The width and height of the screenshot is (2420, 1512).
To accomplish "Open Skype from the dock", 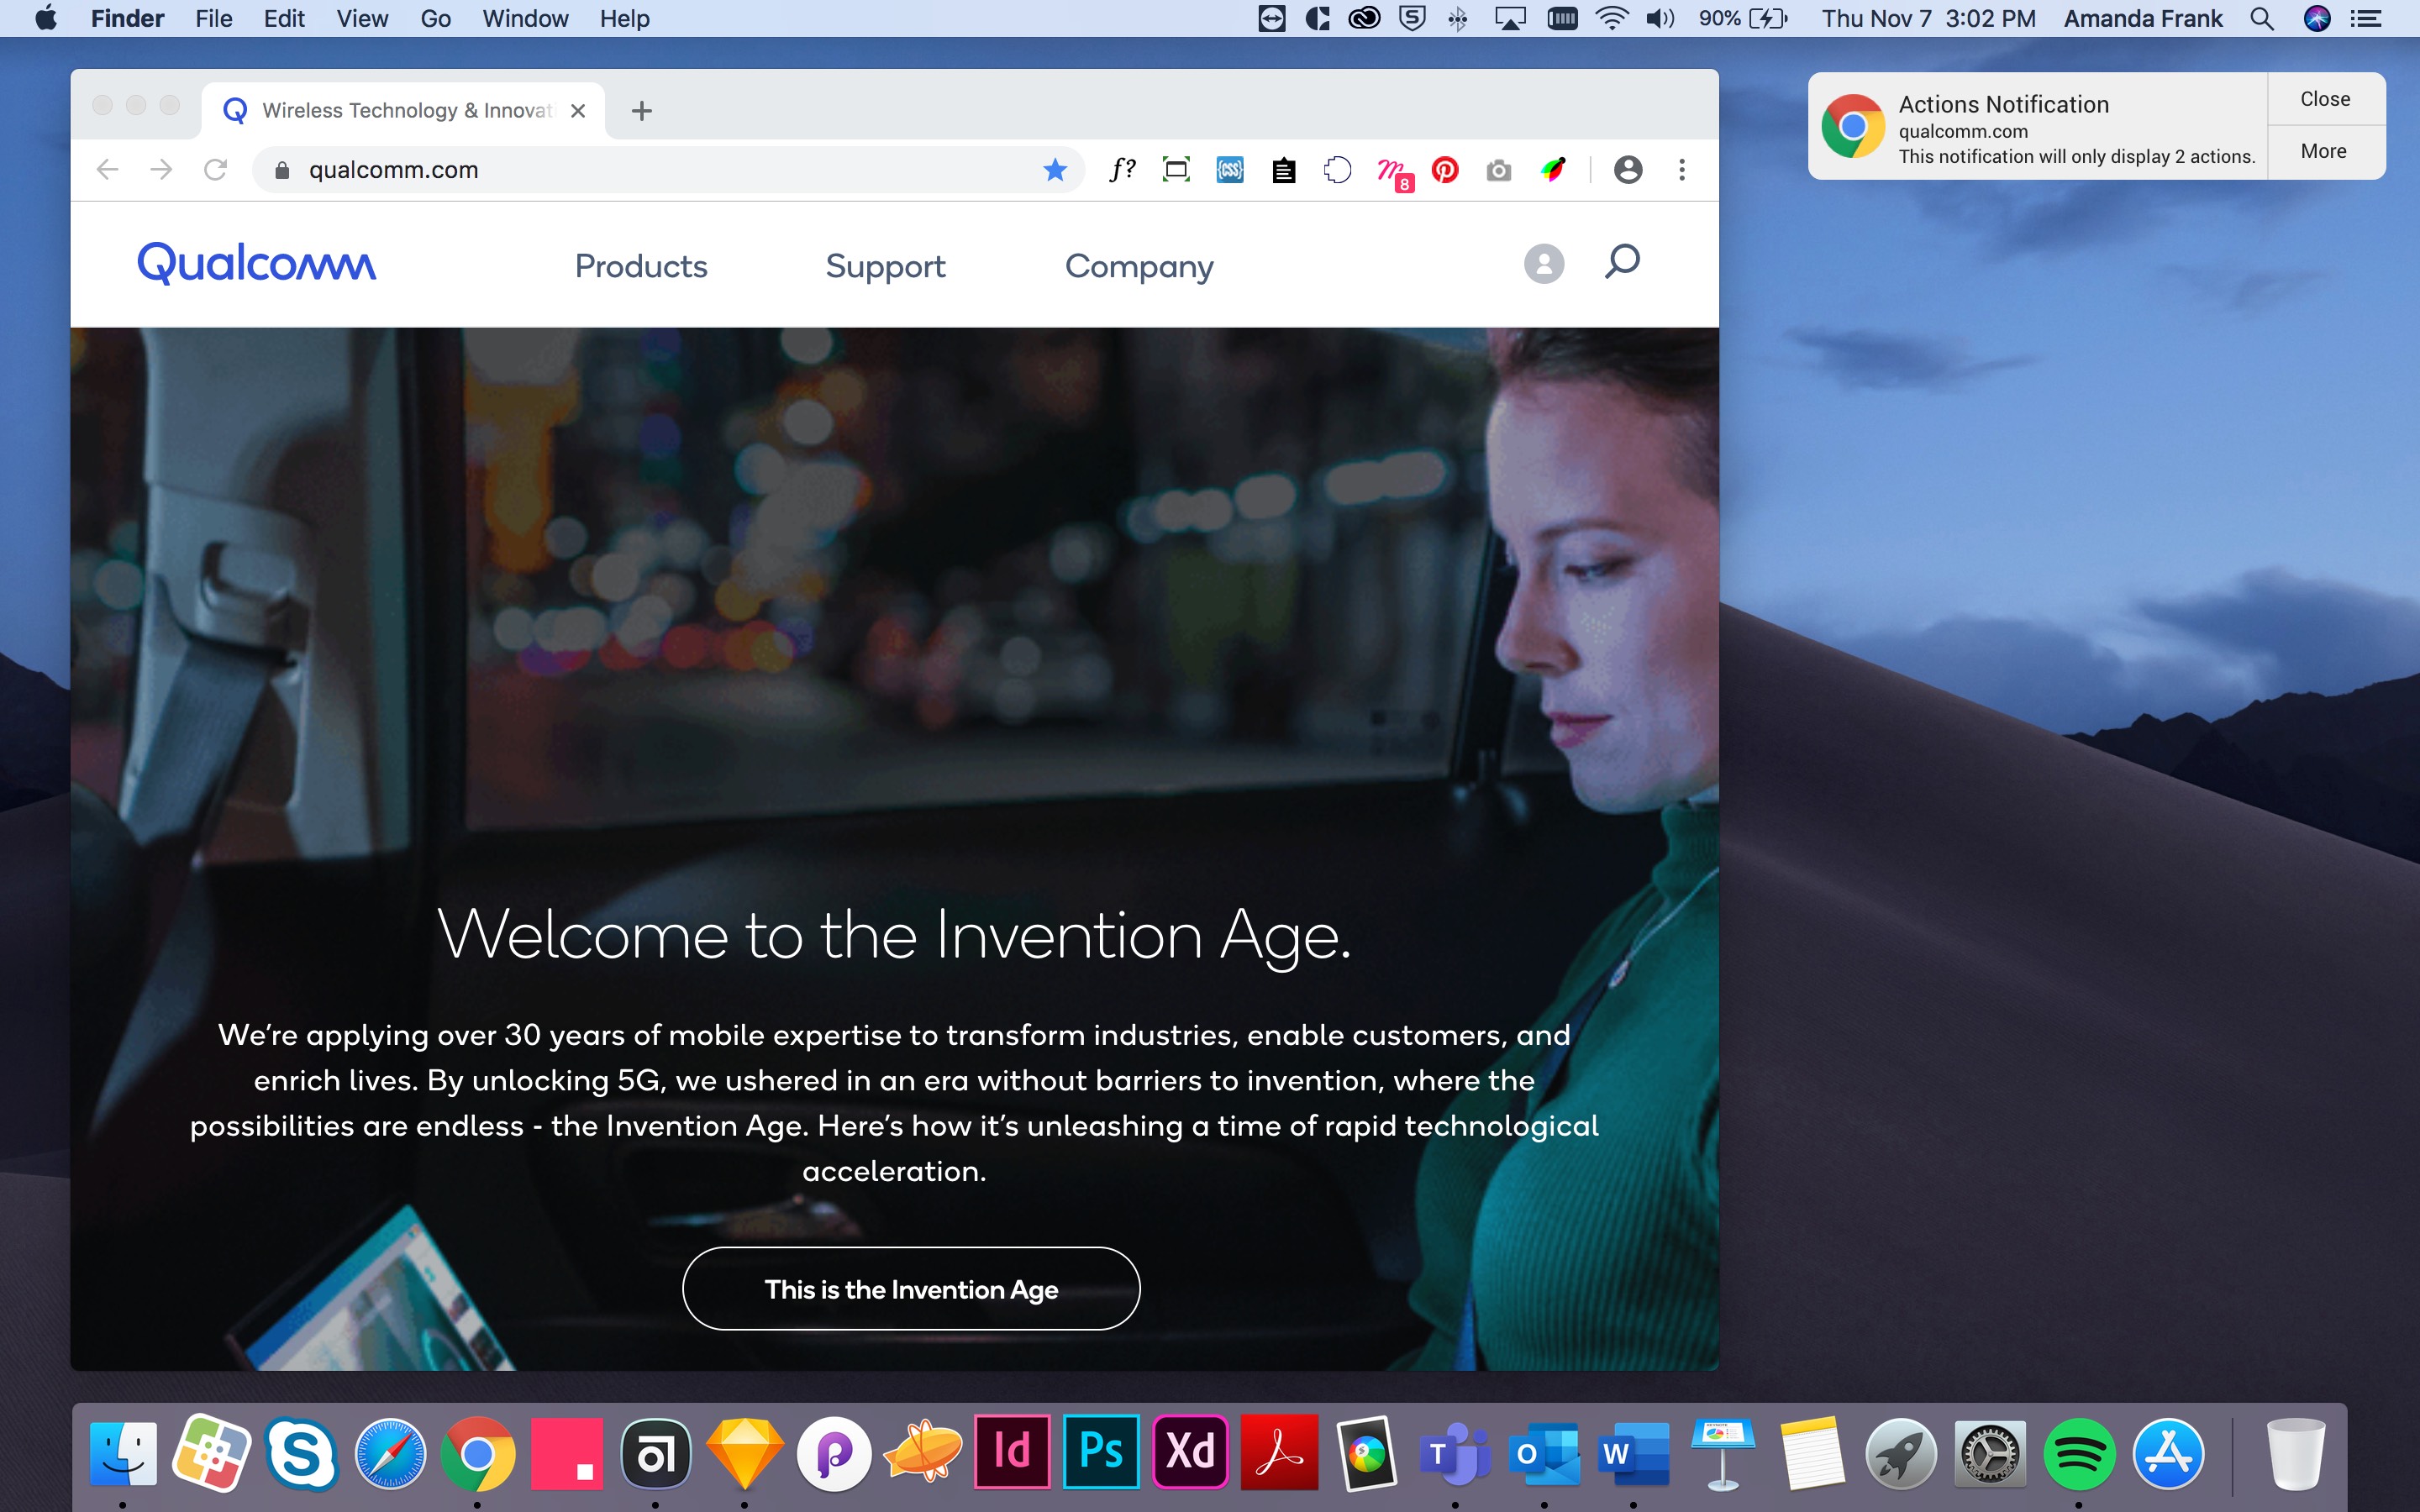I will click(x=300, y=1453).
